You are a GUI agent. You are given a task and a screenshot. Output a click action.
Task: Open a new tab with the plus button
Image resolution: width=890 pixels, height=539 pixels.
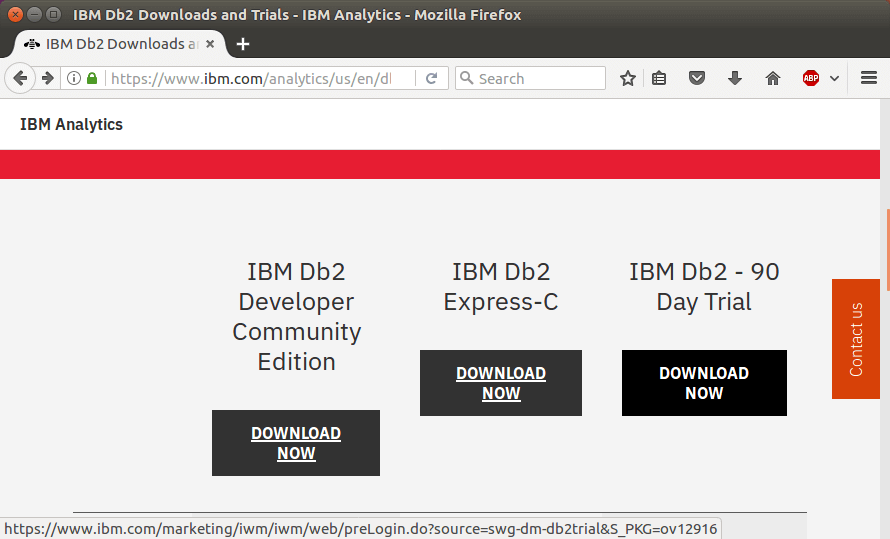coord(243,44)
